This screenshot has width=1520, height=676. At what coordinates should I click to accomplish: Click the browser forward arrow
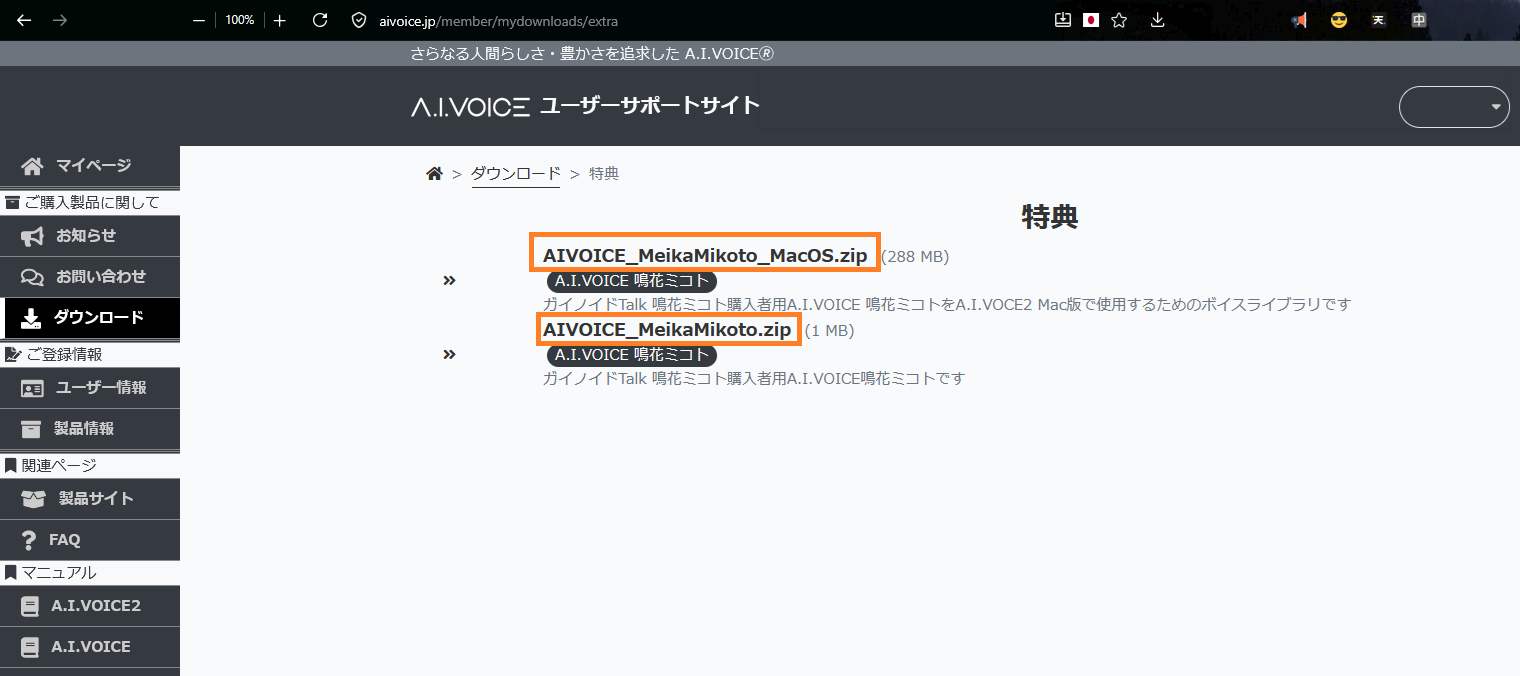tap(60, 20)
